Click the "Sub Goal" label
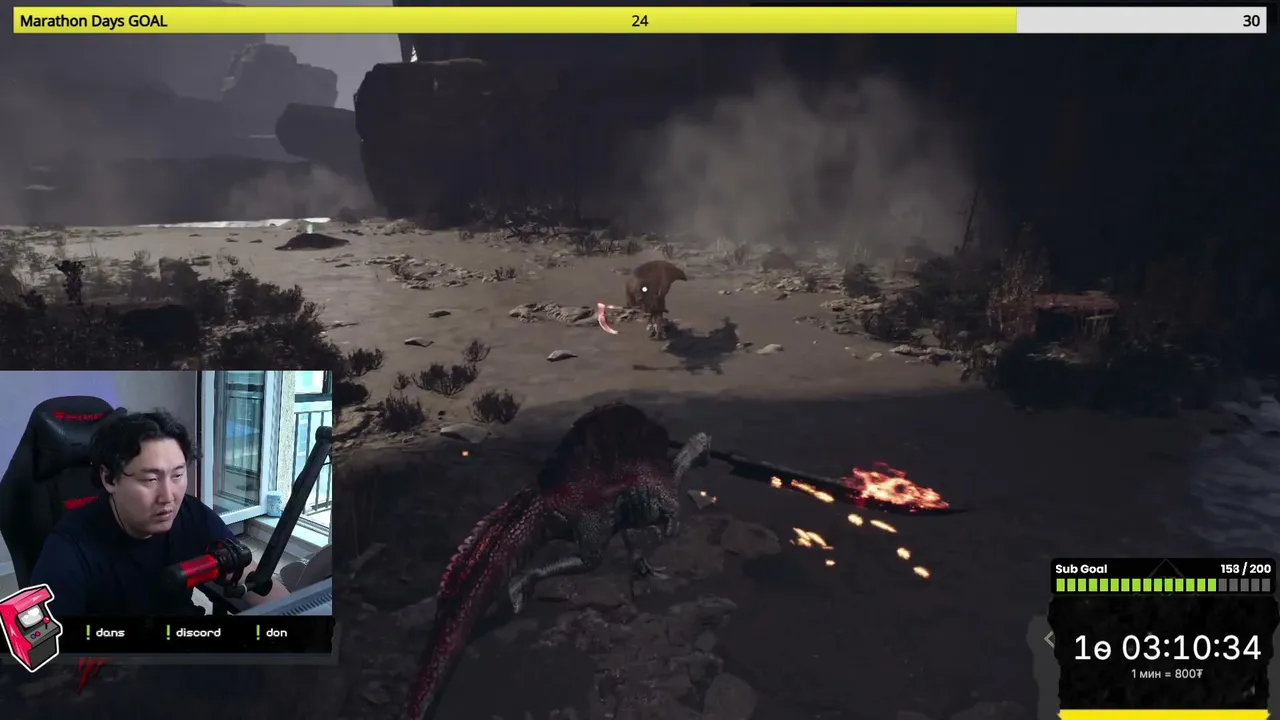This screenshot has height=720, width=1280. click(1081, 569)
